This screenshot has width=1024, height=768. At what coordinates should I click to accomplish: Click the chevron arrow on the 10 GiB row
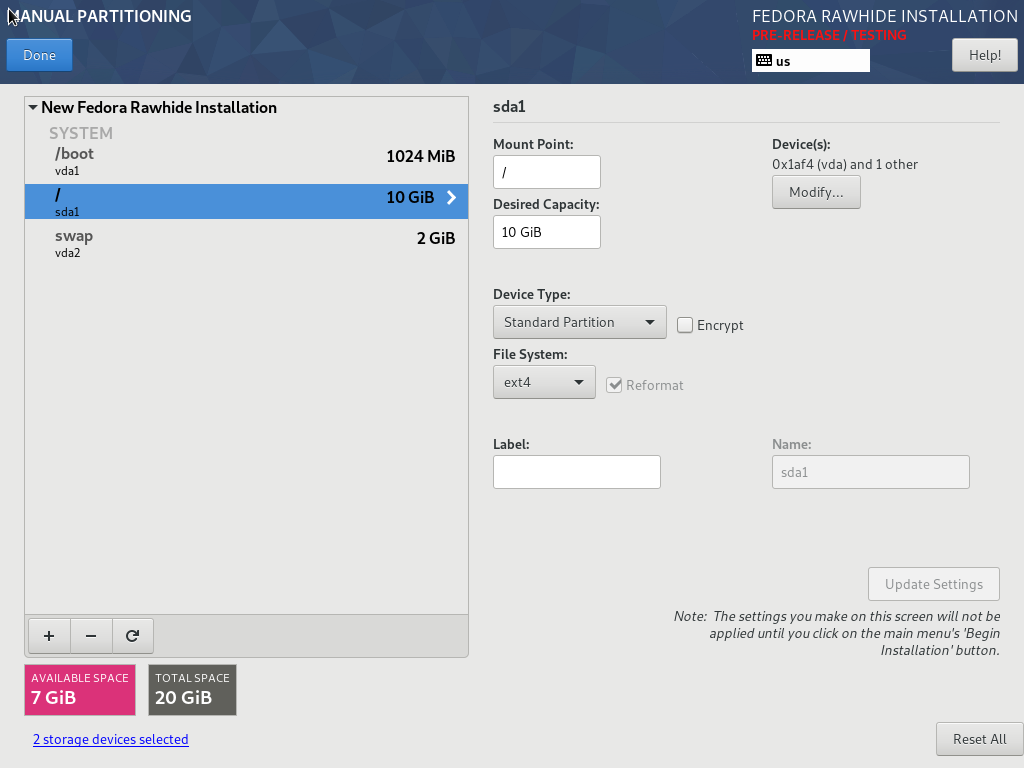pos(451,197)
